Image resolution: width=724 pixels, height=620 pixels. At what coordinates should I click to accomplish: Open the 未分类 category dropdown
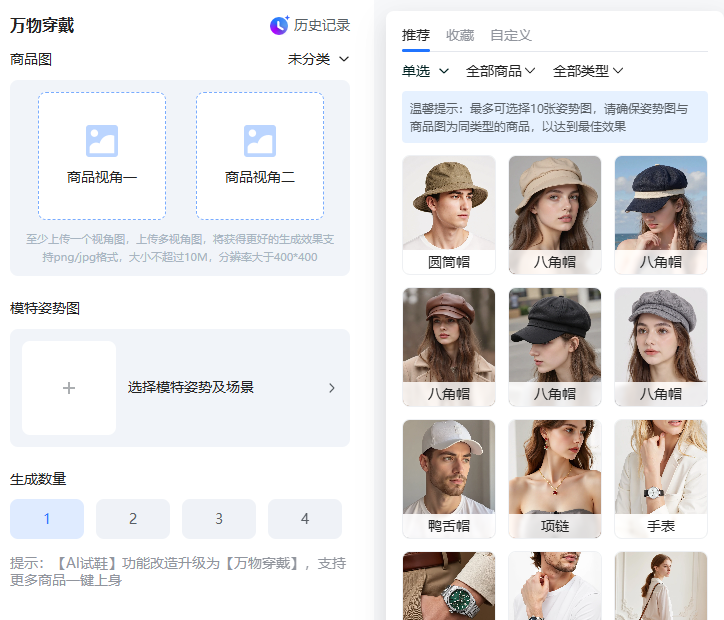click(x=319, y=59)
